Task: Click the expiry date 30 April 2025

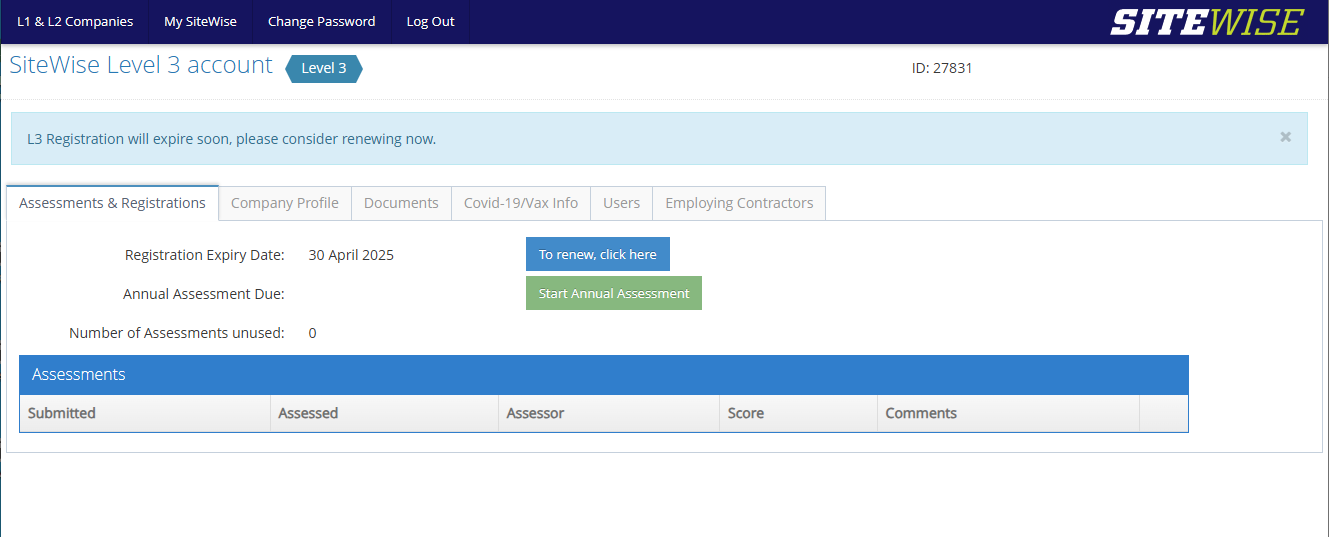Action: [x=351, y=255]
